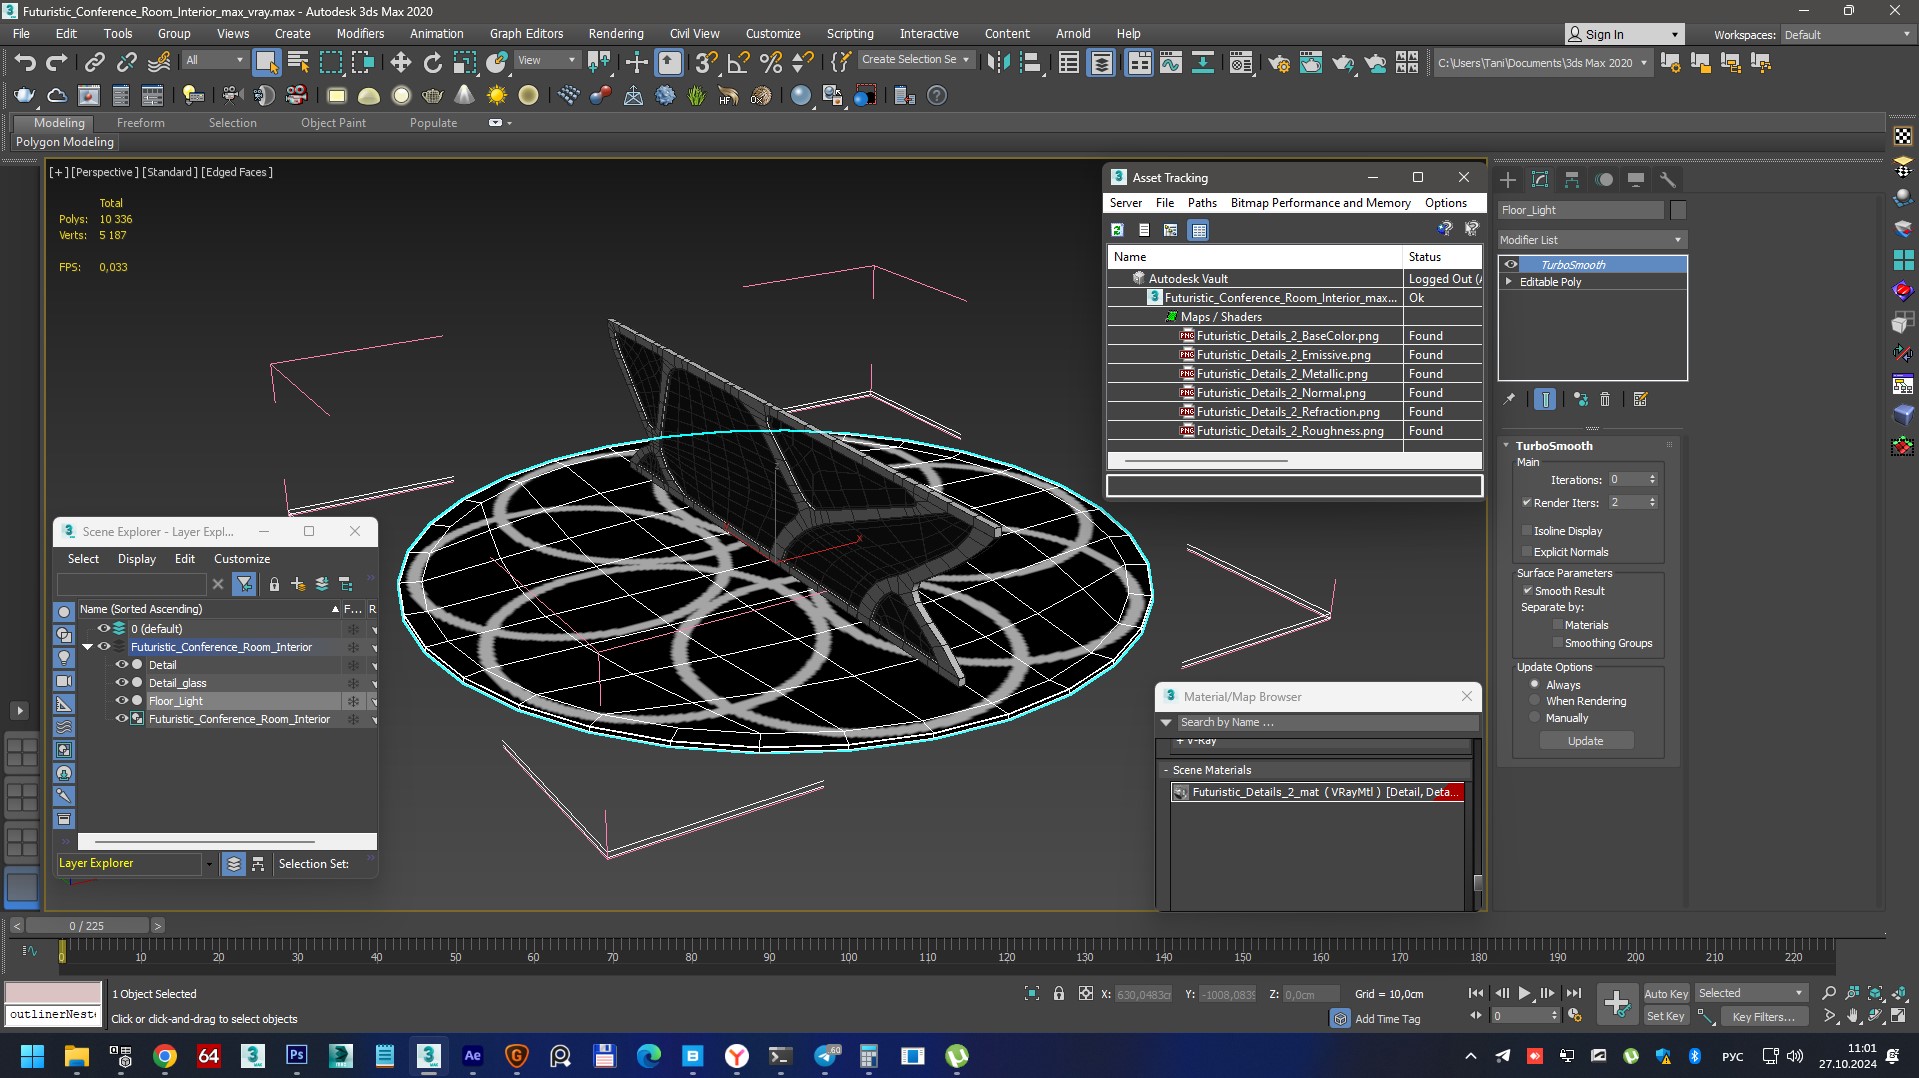This screenshot has width=1919, height=1078.
Task: Click the Iterations spinner arrows
Action: pos(1652,480)
